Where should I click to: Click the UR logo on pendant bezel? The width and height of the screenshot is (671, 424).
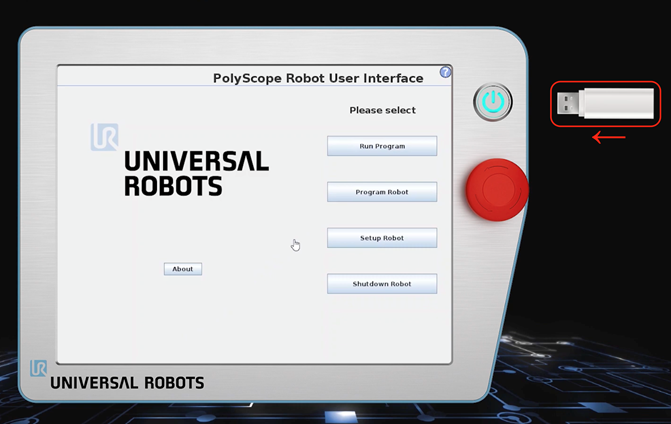coord(38,368)
